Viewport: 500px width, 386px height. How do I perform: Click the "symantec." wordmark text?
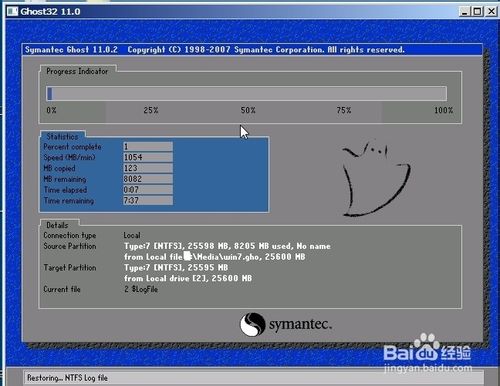tap(300, 324)
